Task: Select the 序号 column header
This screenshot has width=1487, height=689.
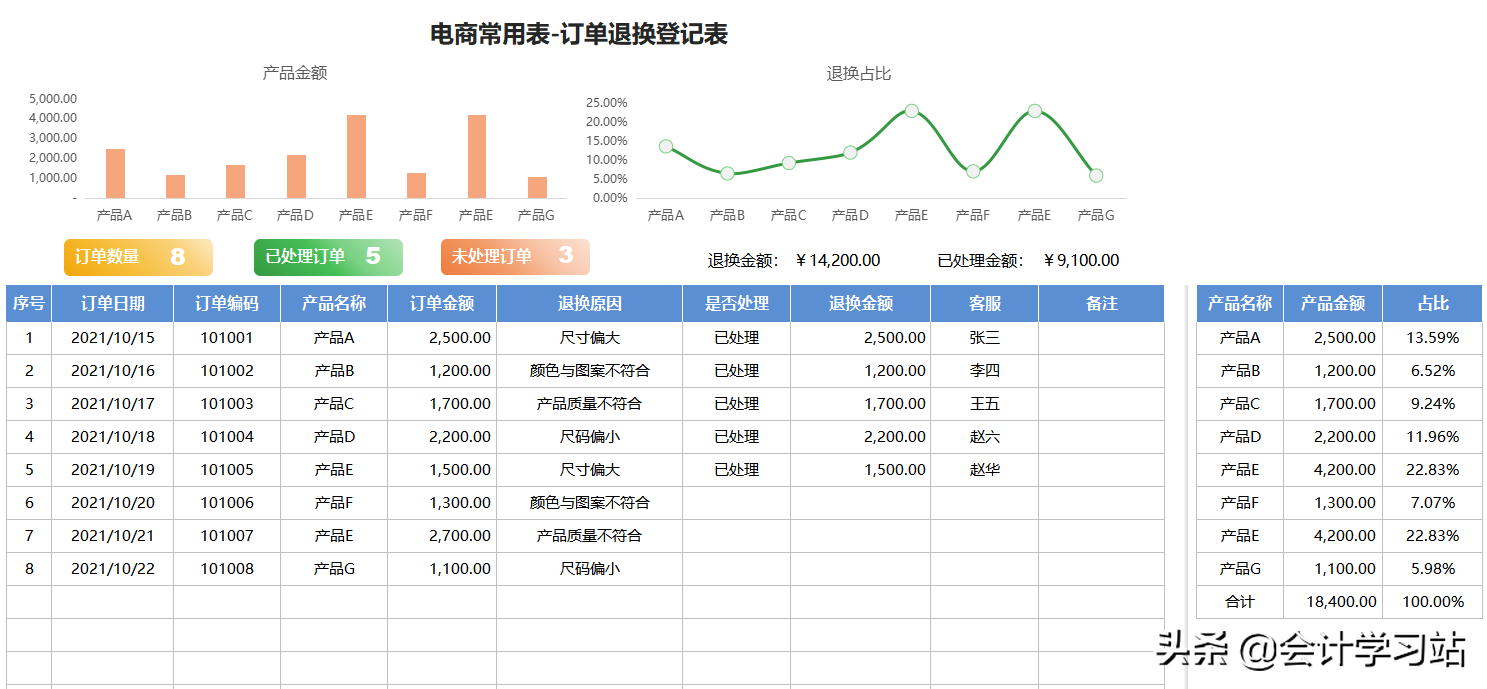Action: pos(29,303)
